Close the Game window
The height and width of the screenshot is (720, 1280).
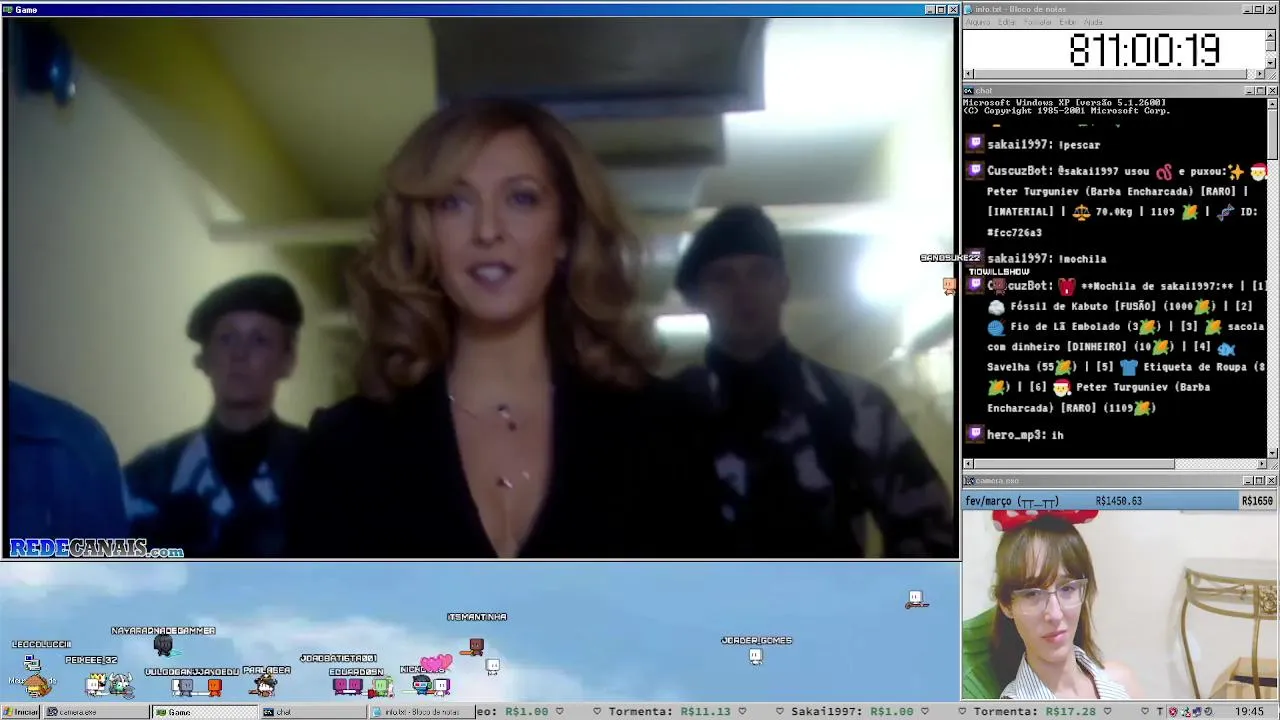952,10
